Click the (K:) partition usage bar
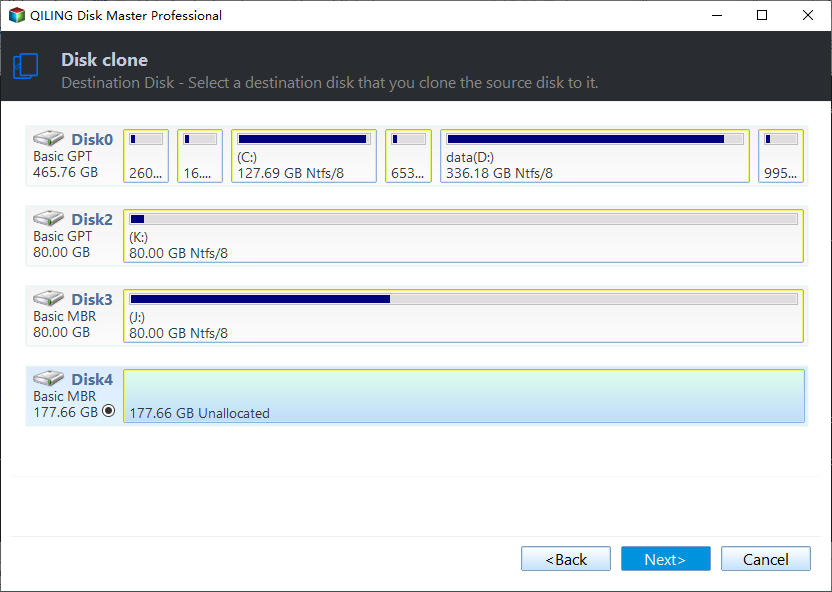Viewport: 832px width, 592px height. pos(463,219)
